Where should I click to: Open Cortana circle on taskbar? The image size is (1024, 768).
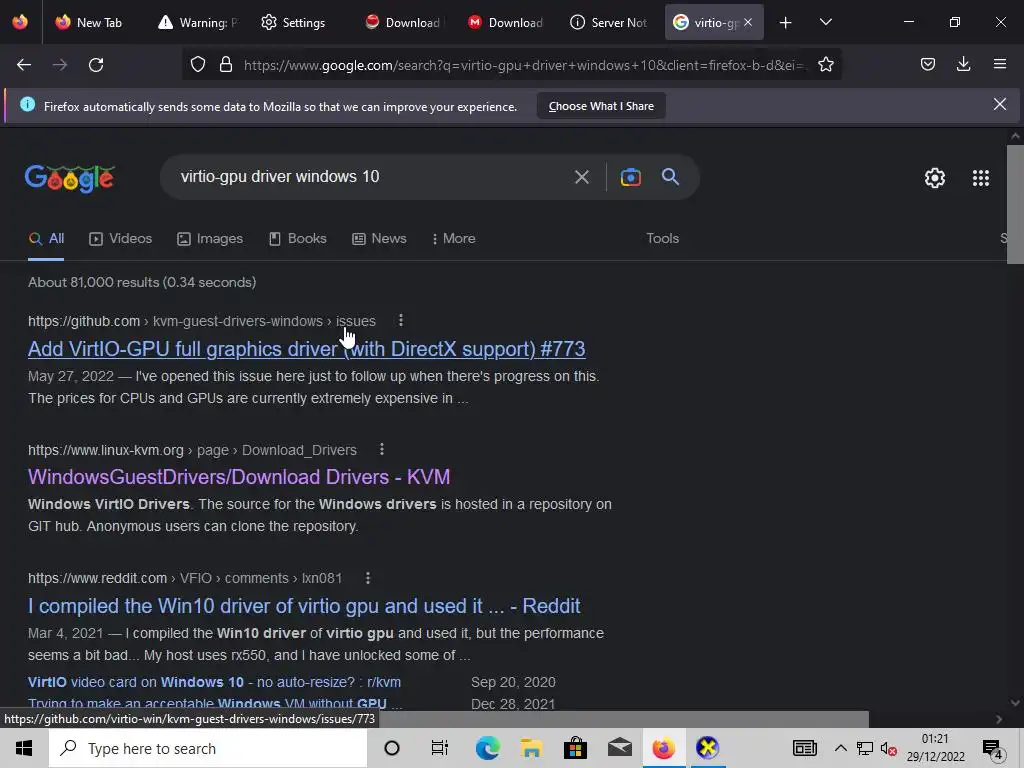[x=392, y=748]
